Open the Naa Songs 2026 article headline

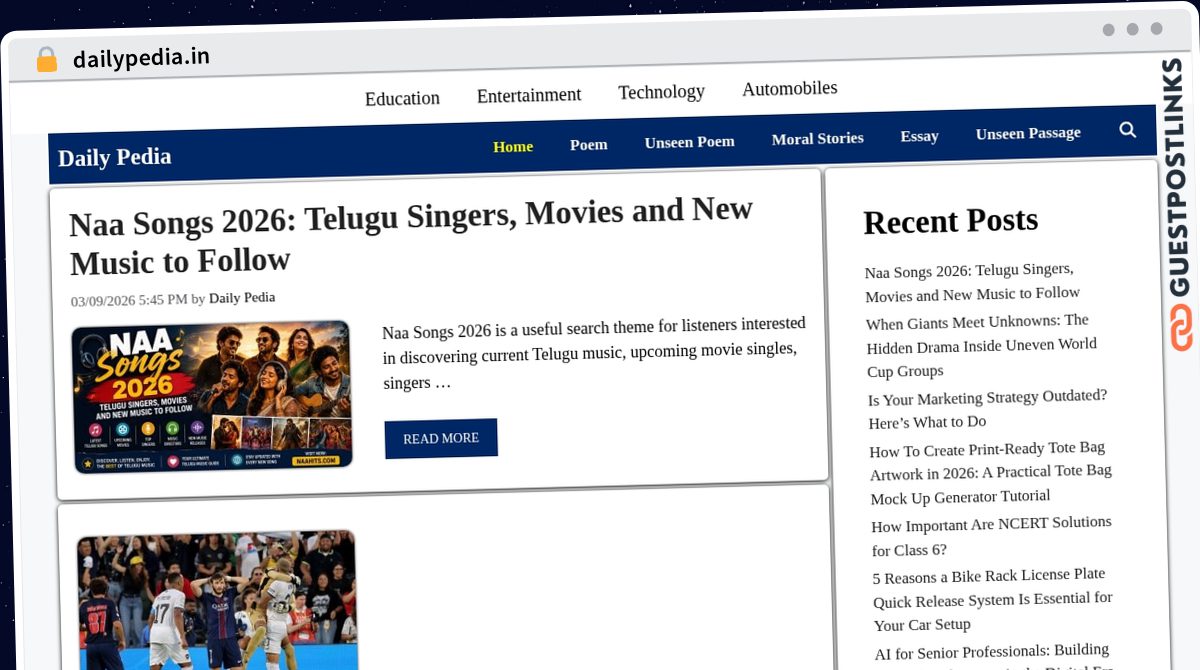pyautogui.click(x=411, y=236)
